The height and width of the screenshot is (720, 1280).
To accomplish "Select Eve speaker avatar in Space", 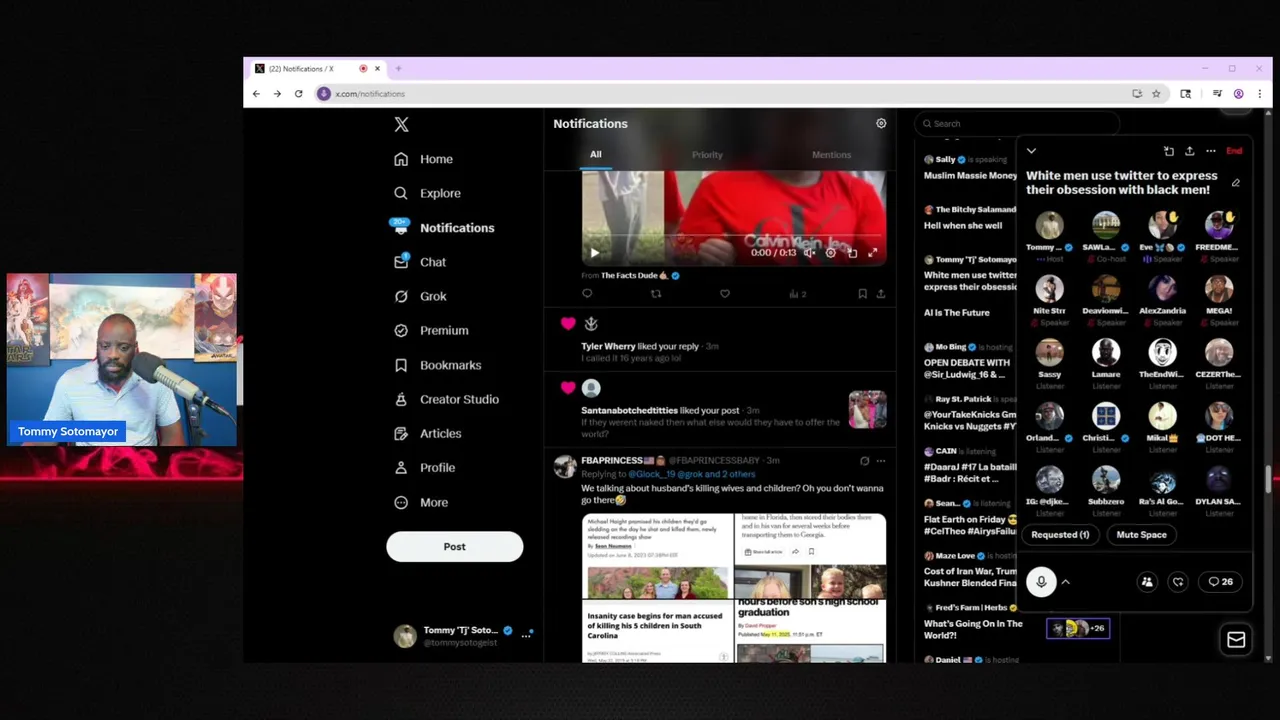I will (1162, 226).
